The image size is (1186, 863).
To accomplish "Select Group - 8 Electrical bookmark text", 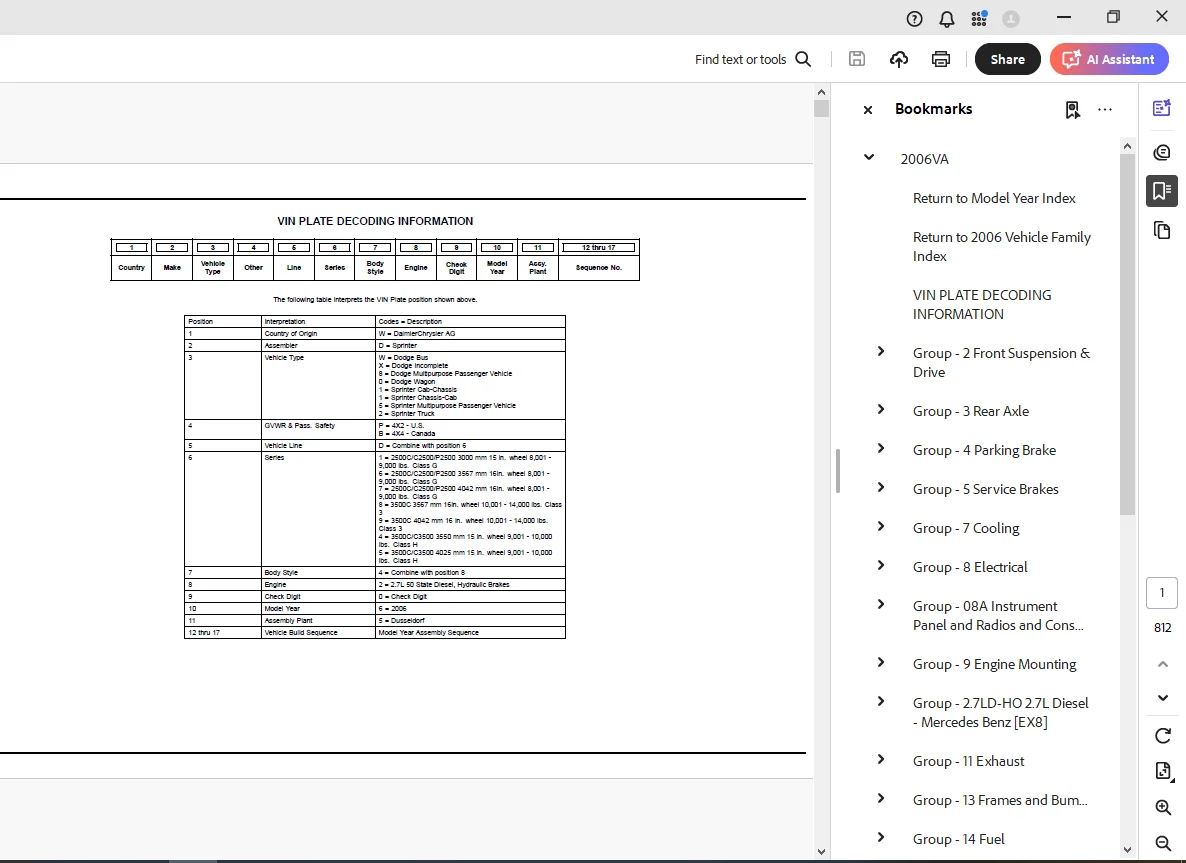I will 970,567.
